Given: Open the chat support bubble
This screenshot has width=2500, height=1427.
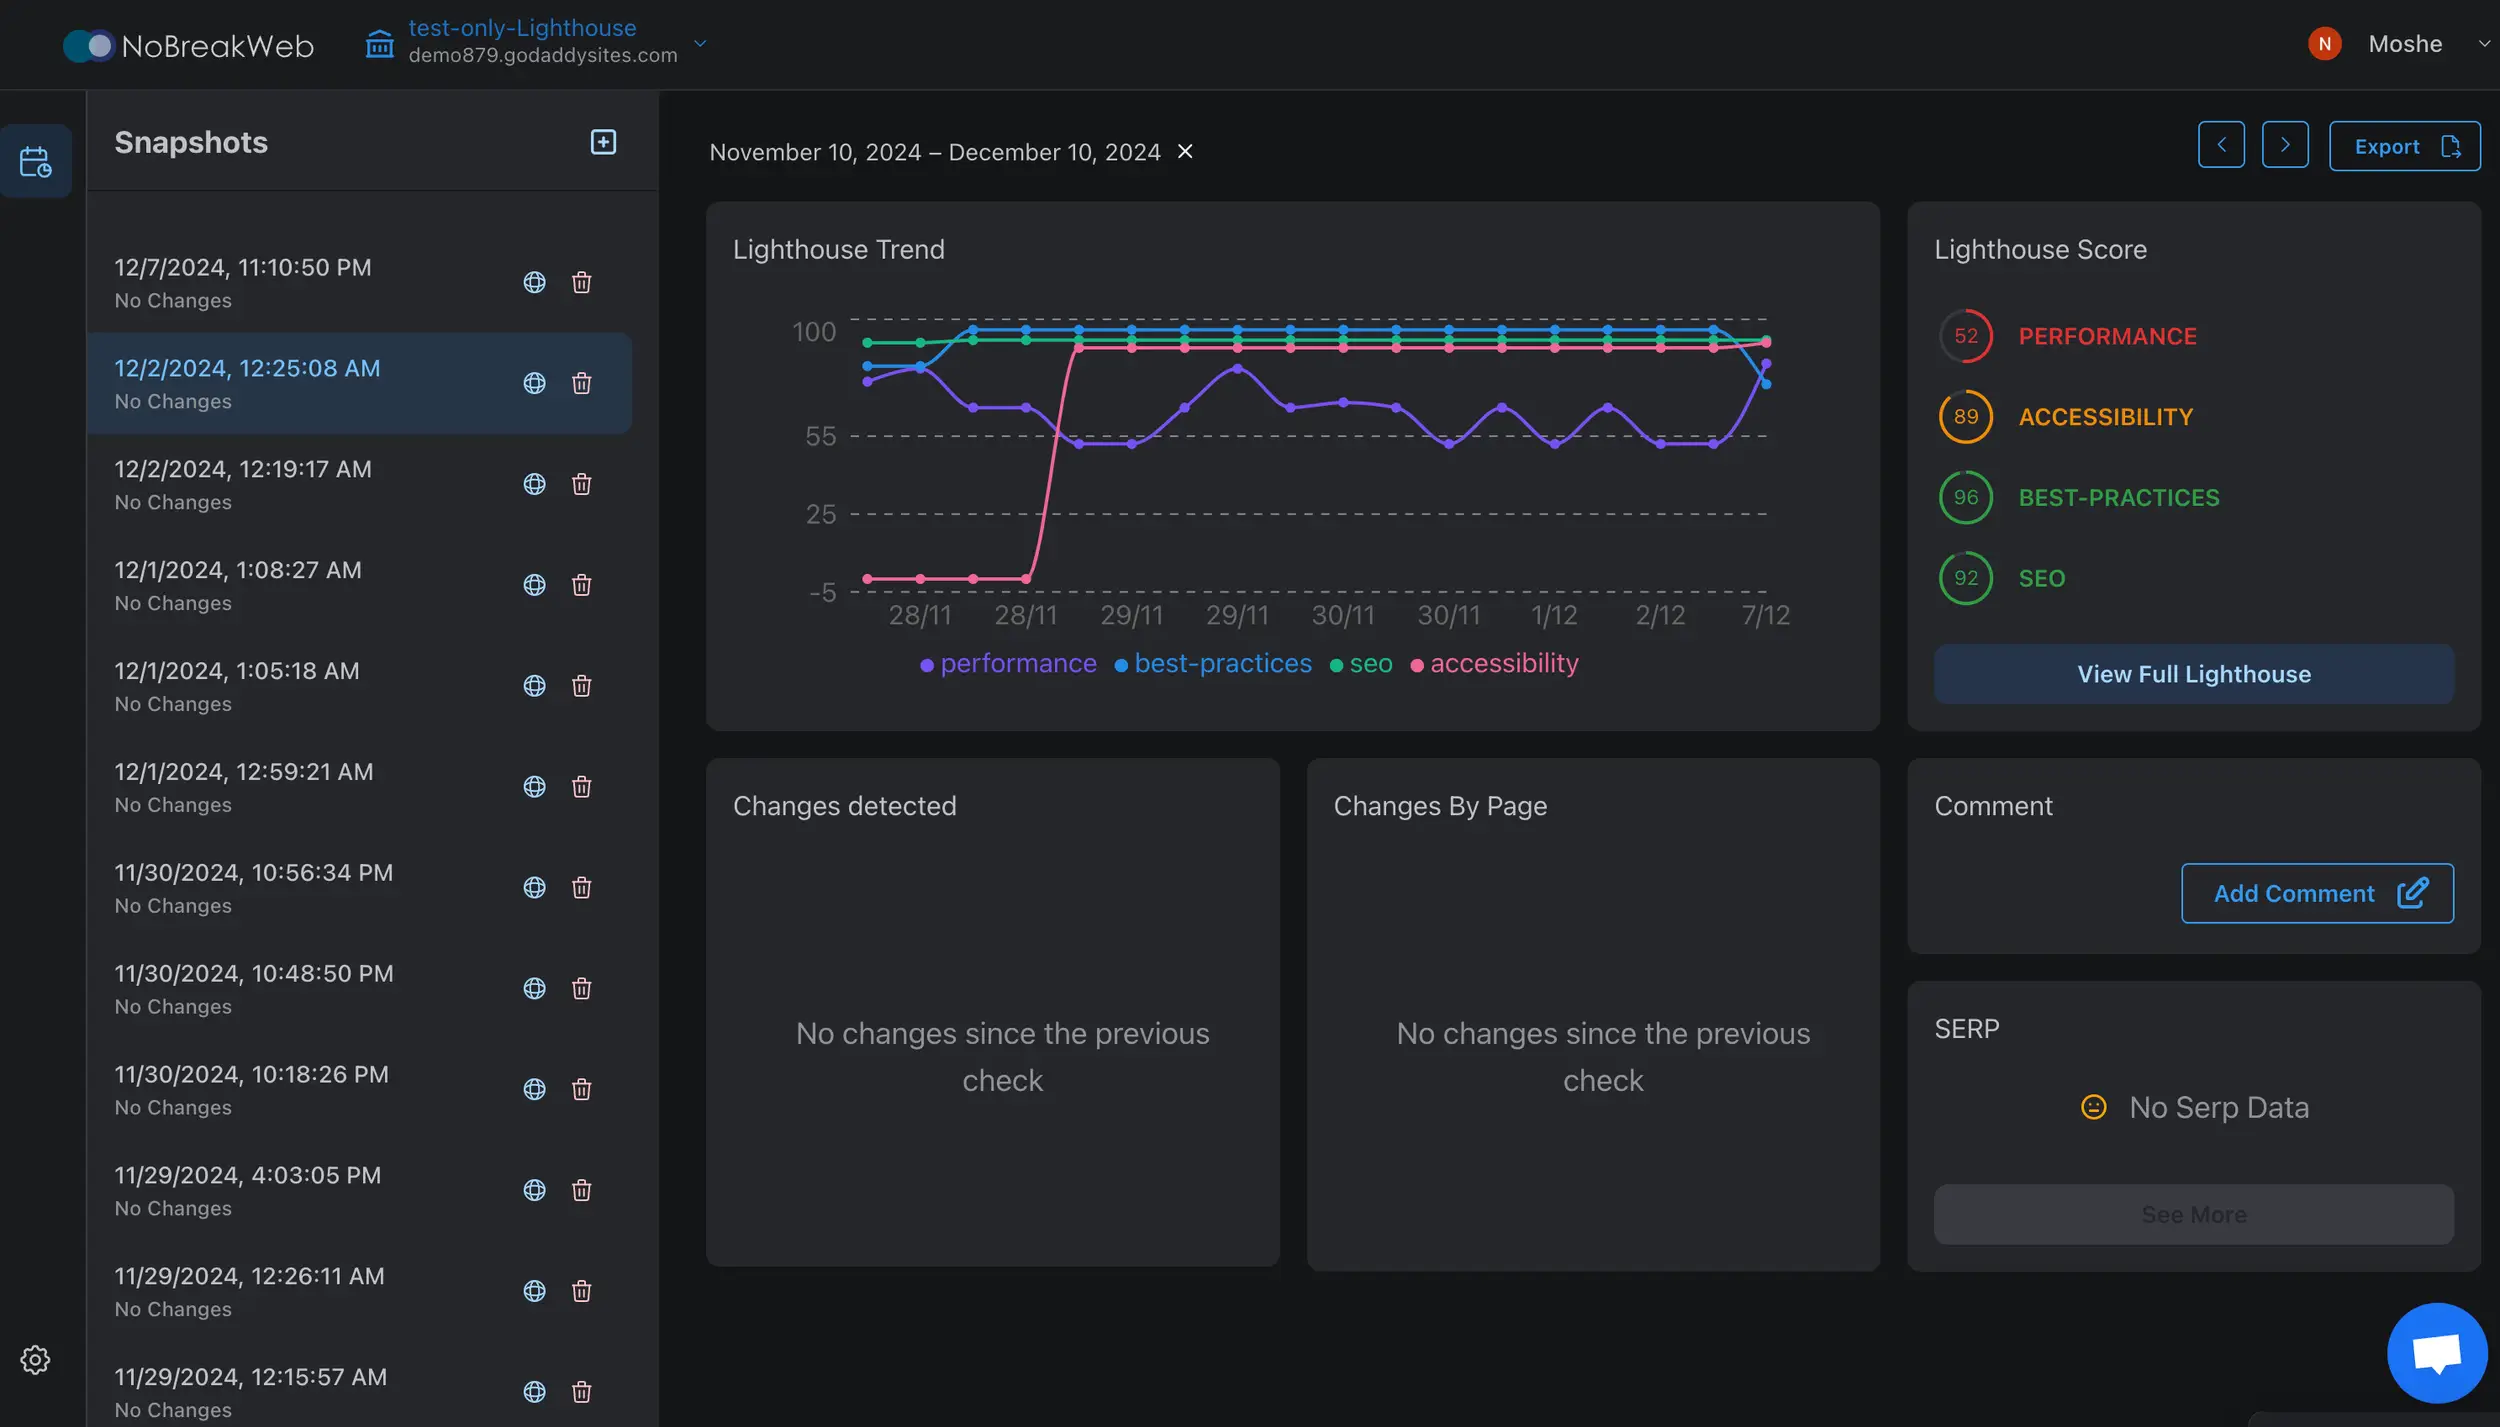Looking at the screenshot, I should pyautogui.click(x=2436, y=1353).
